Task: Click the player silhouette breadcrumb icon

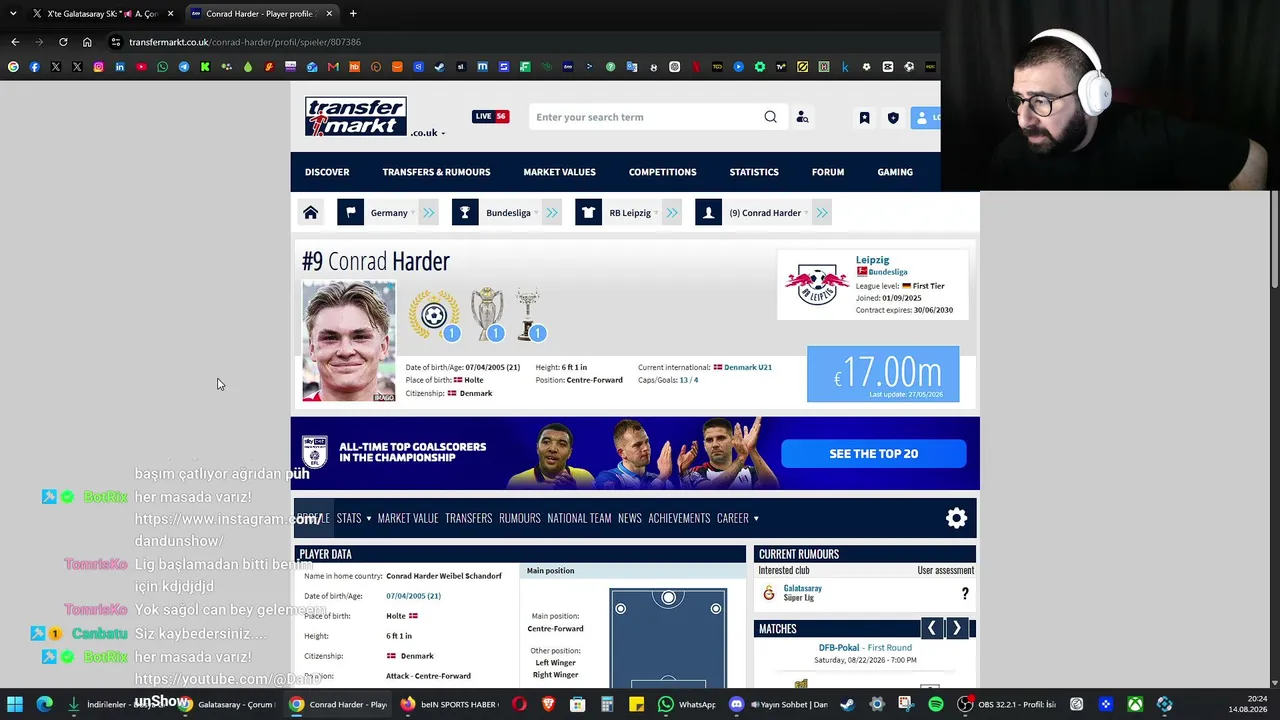Action: (x=708, y=213)
